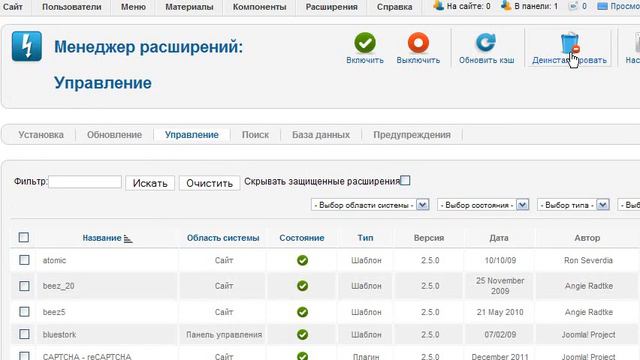Check the beez_20 row checkbox
Screen dimensions: 640x360
(24, 286)
